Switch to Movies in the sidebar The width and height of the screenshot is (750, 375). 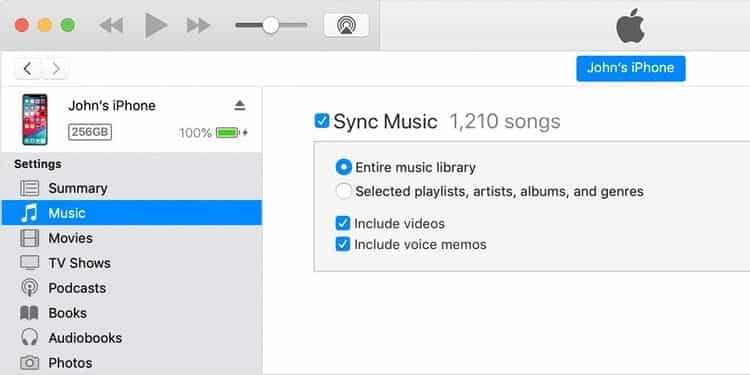click(x=132, y=238)
